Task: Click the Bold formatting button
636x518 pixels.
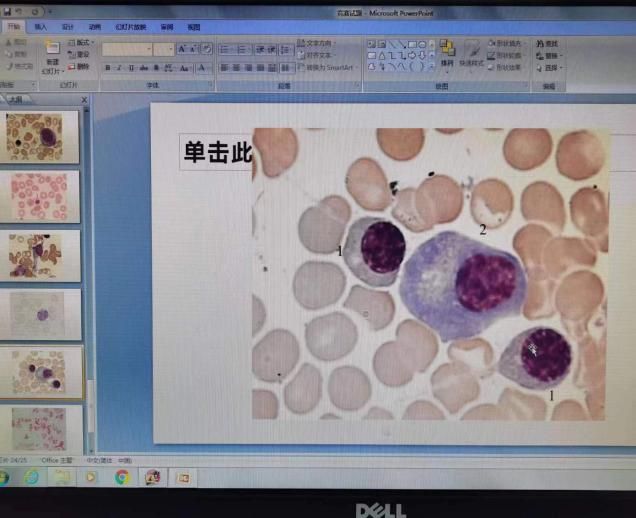Action: point(107,68)
